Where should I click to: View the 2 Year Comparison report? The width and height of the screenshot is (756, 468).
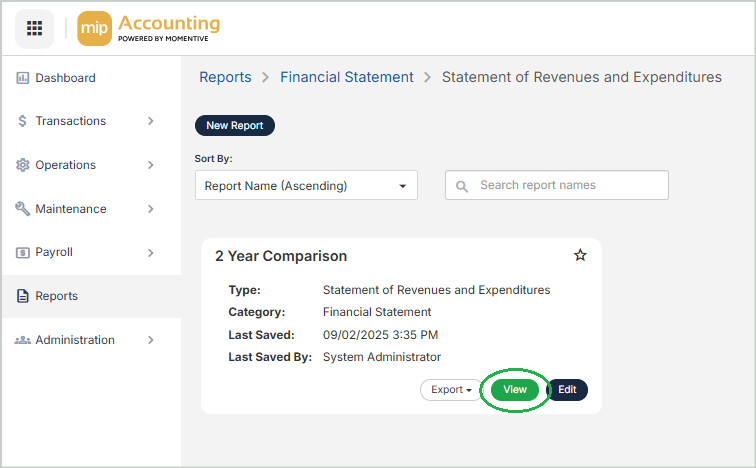tap(515, 390)
